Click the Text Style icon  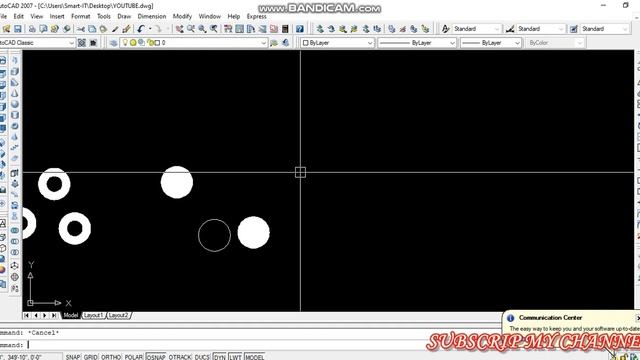(x=446, y=29)
